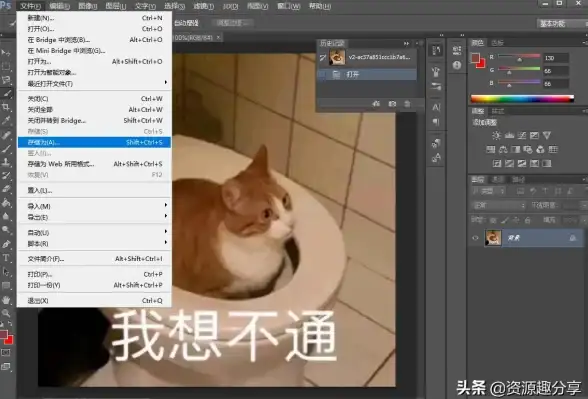Set history brush source on 打开 state
Viewport: 588px width, 399px height.
[x=322, y=75]
